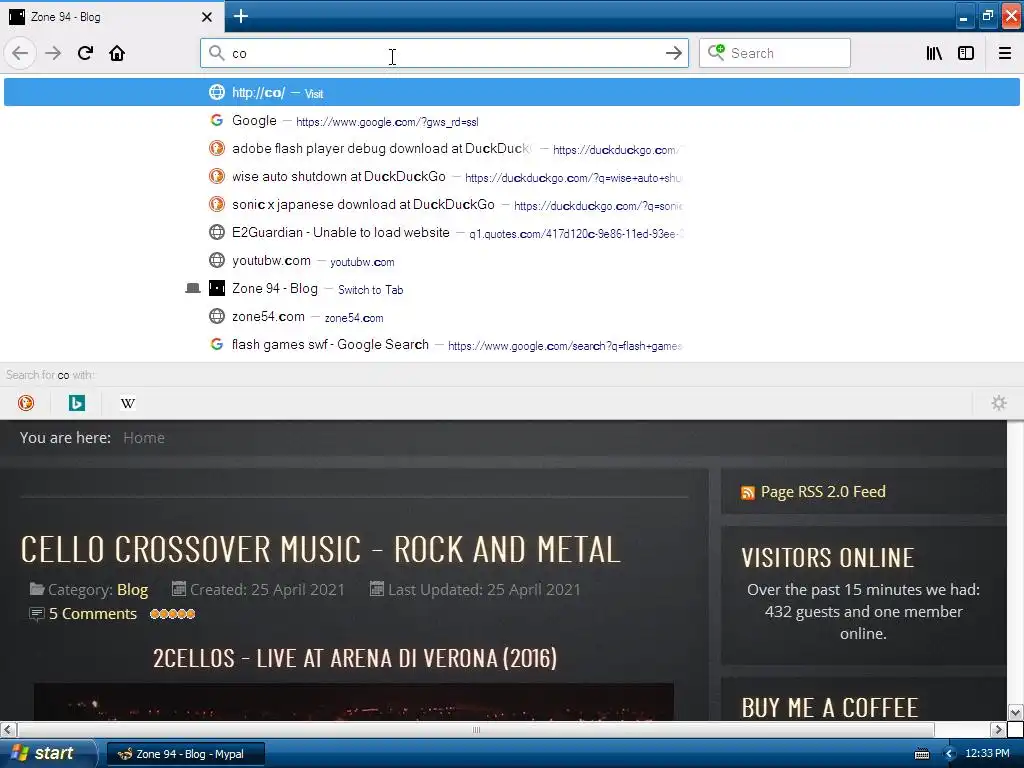Select the youtubw.com suggestion
Image resolution: width=1024 pixels, height=768 pixels.
point(512,261)
